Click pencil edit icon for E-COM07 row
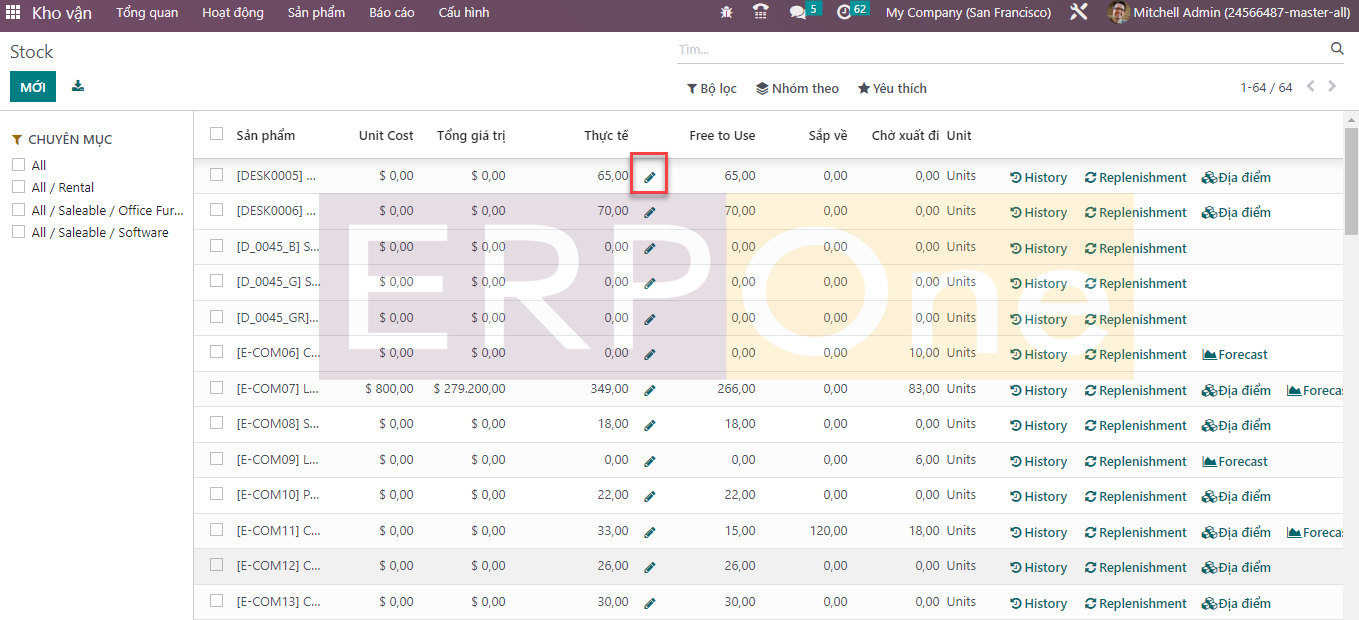The image size is (1359, 620). [x=650, y=390]
